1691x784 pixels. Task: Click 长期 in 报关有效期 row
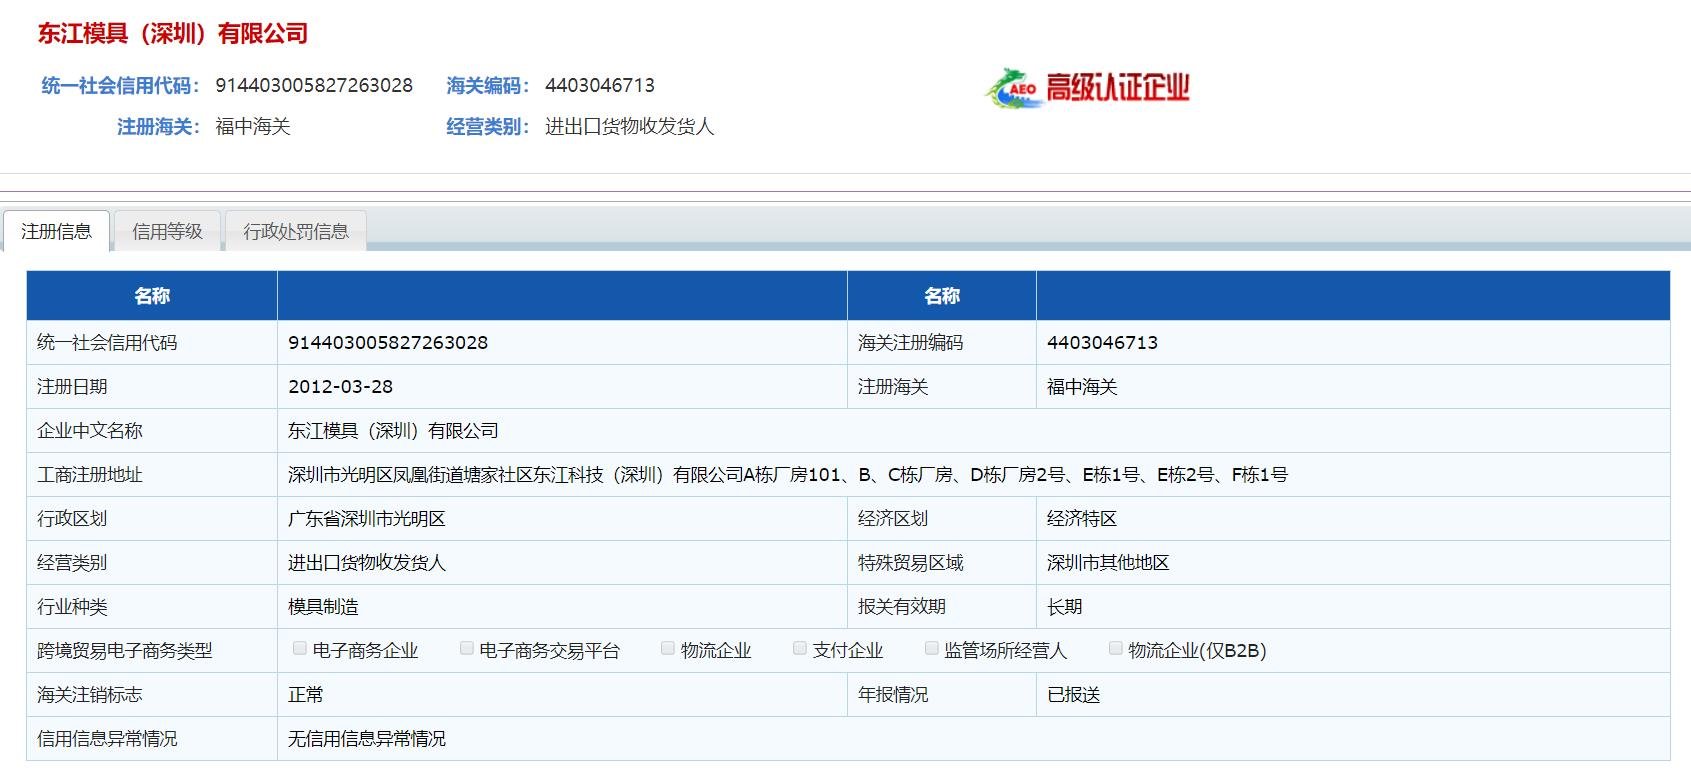(x=1065, y=606)
